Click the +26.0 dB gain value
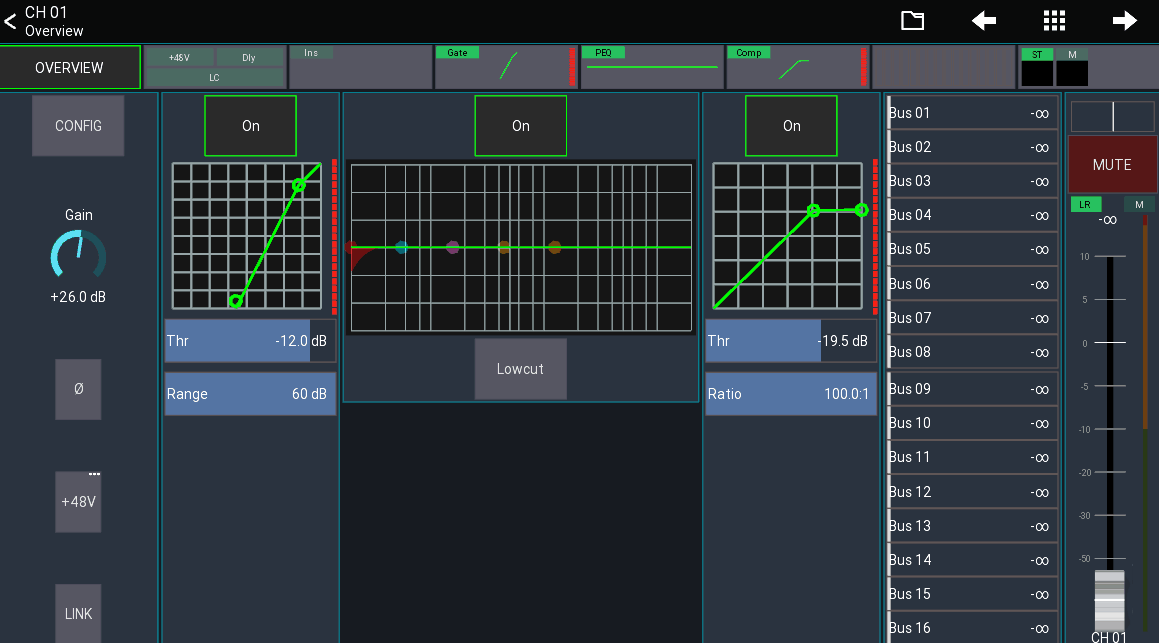The image size is (1159, 643). (x=78, y=297)
